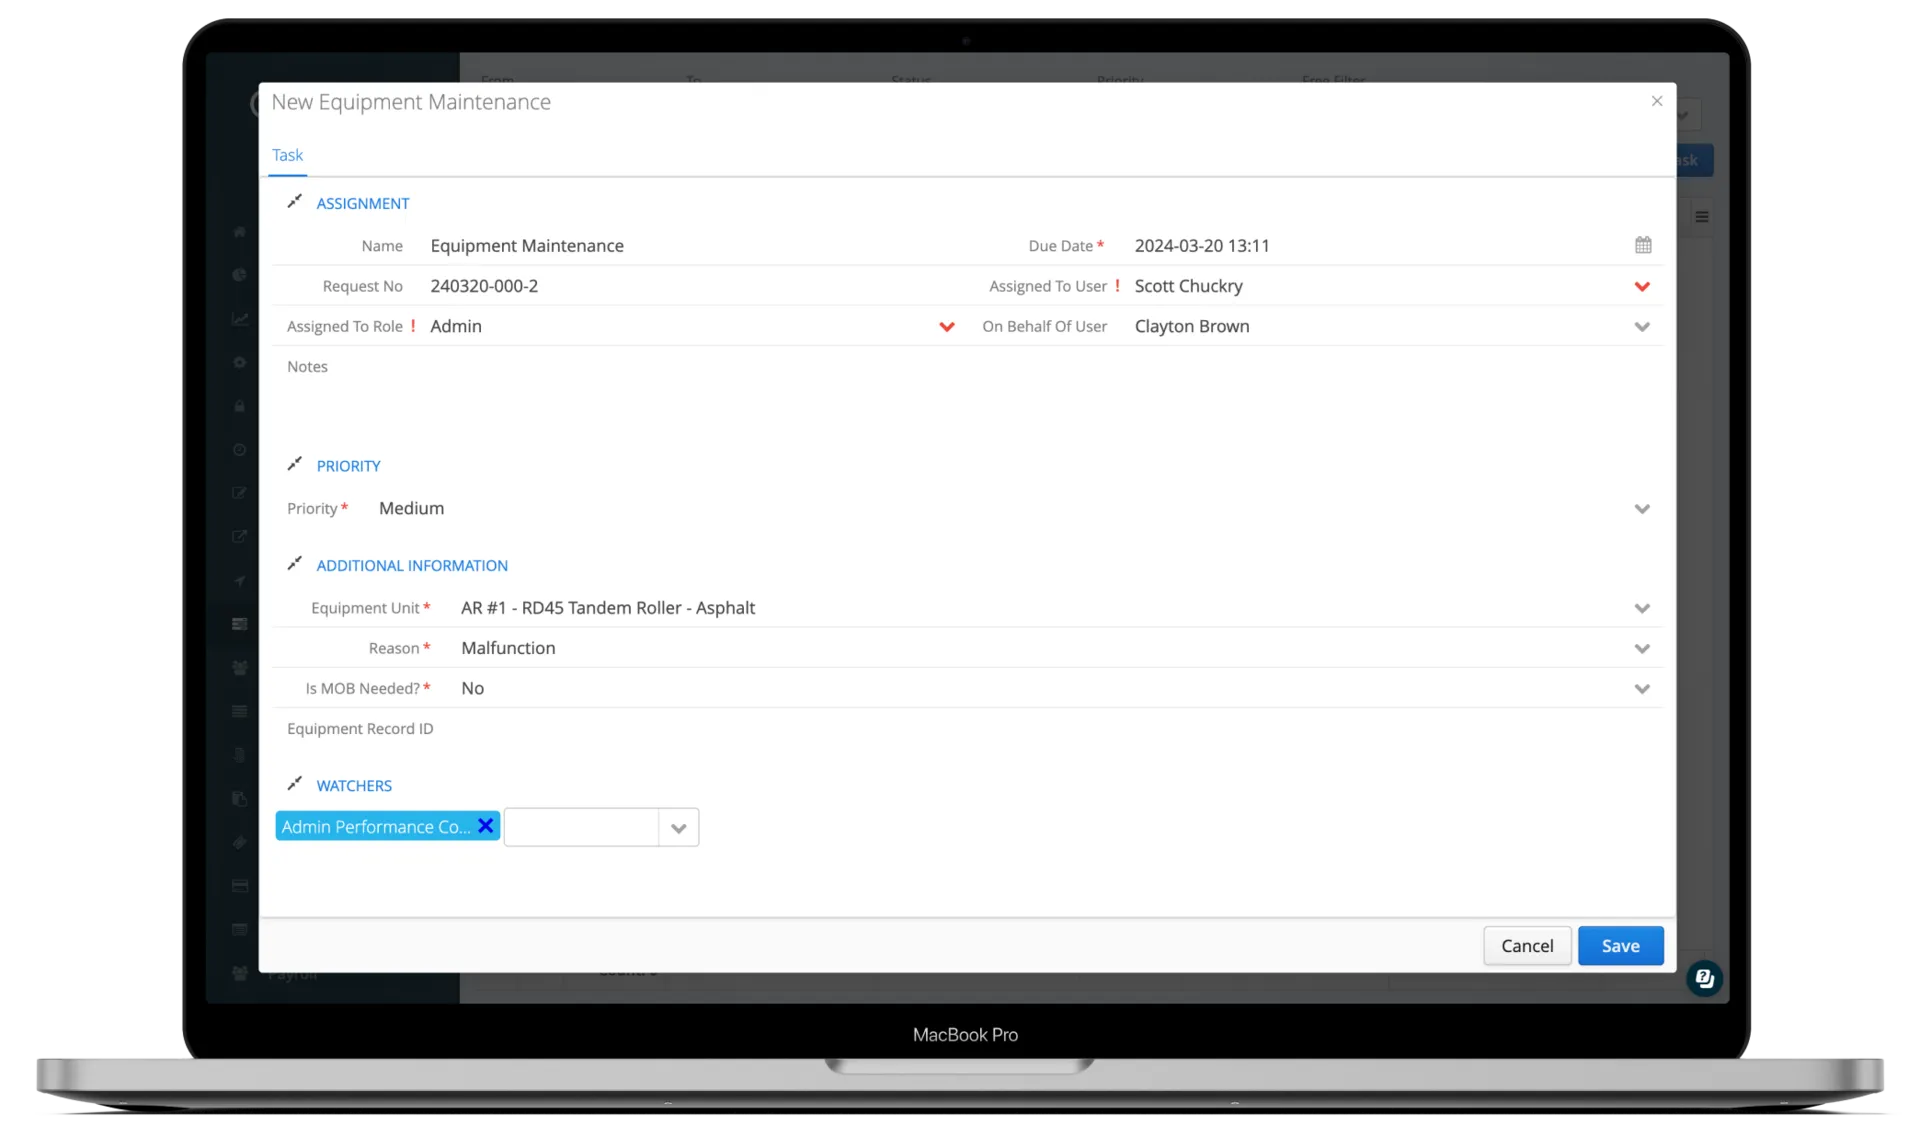
Task: Expand the Assigned To Role dropdown
Action: click(947, 327)
